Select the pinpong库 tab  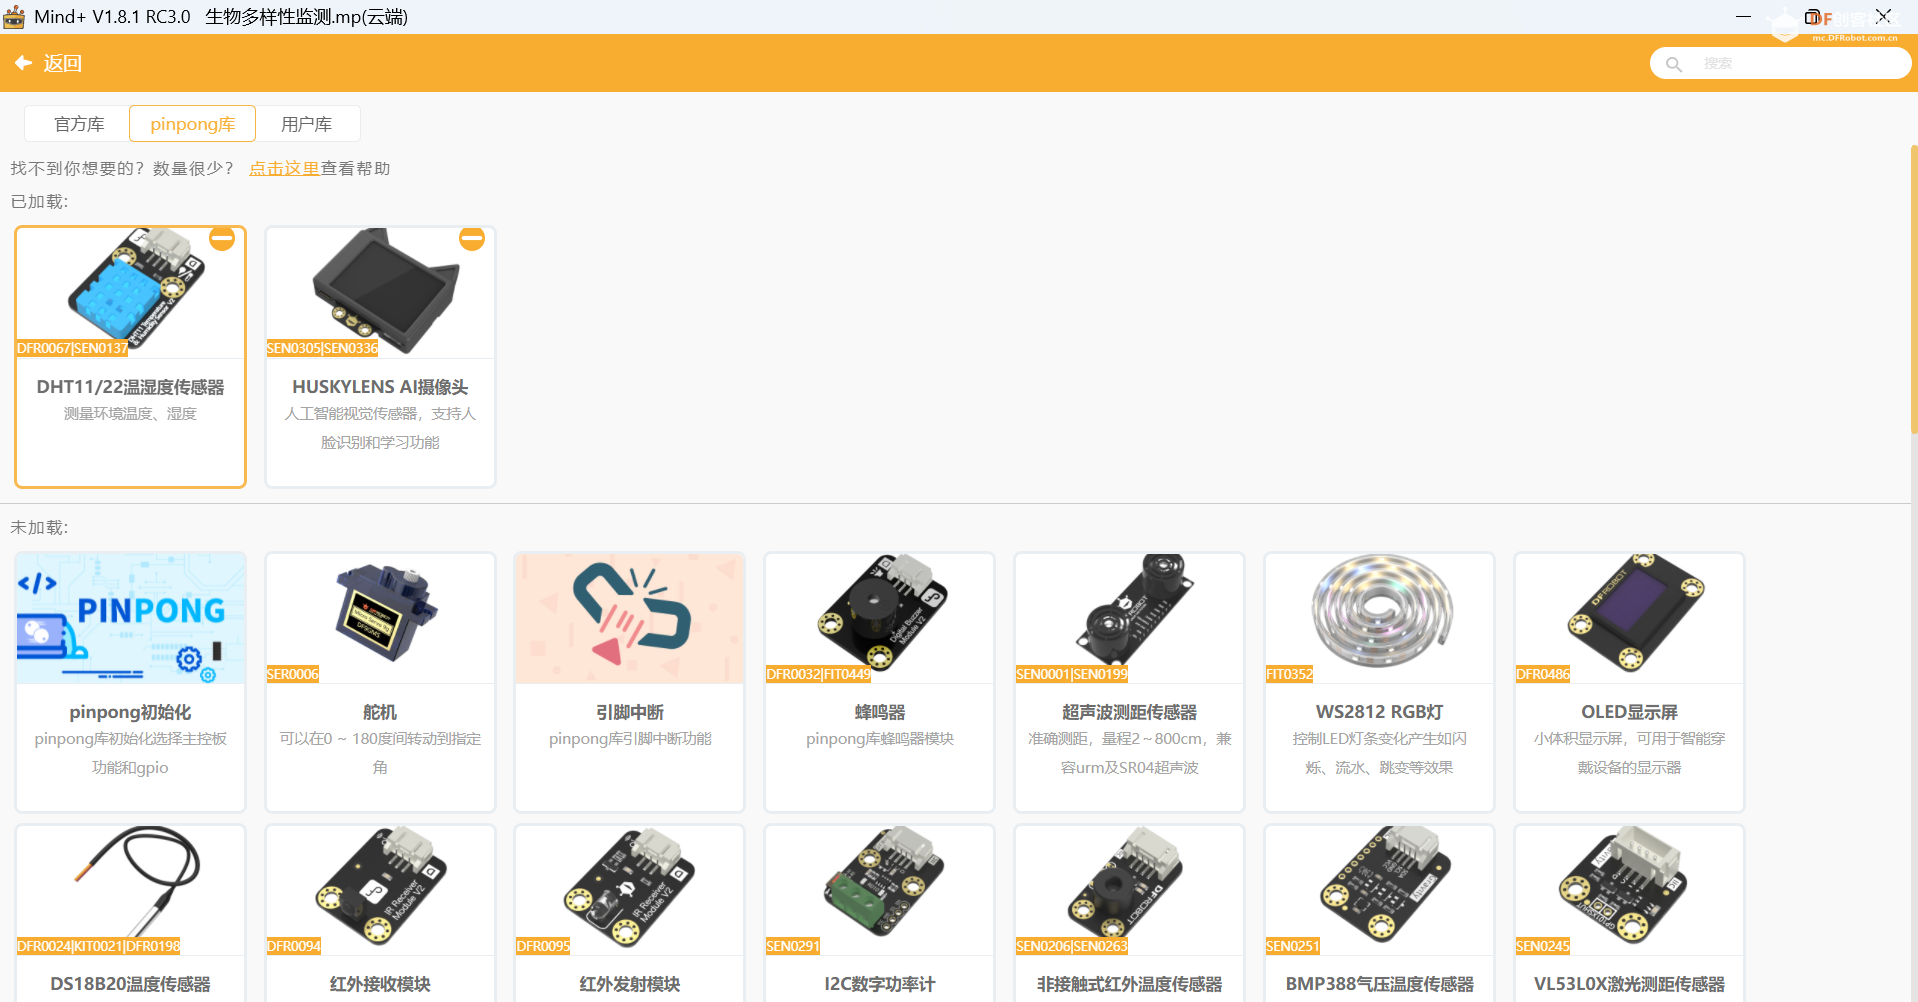click(x=192, y=124)
